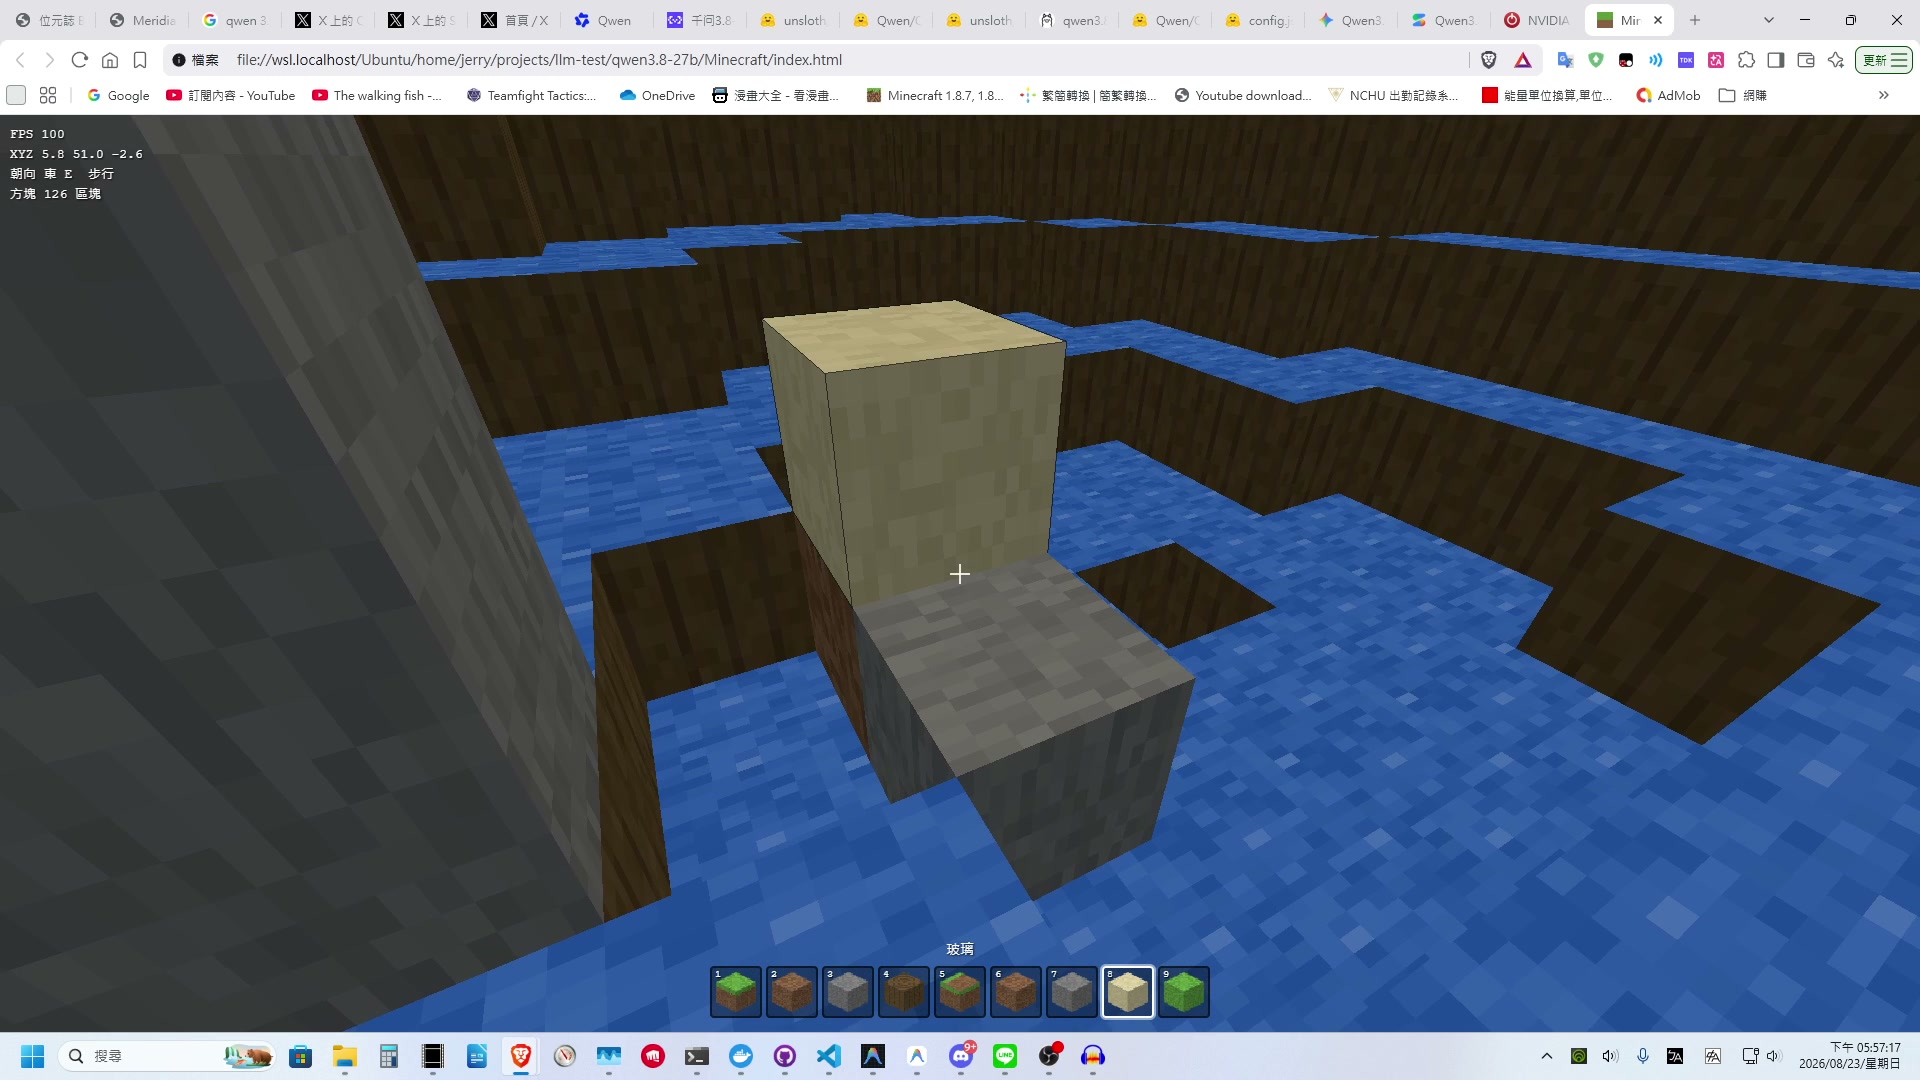
Task: Open the Brave update menu button
Action: 1885,60
